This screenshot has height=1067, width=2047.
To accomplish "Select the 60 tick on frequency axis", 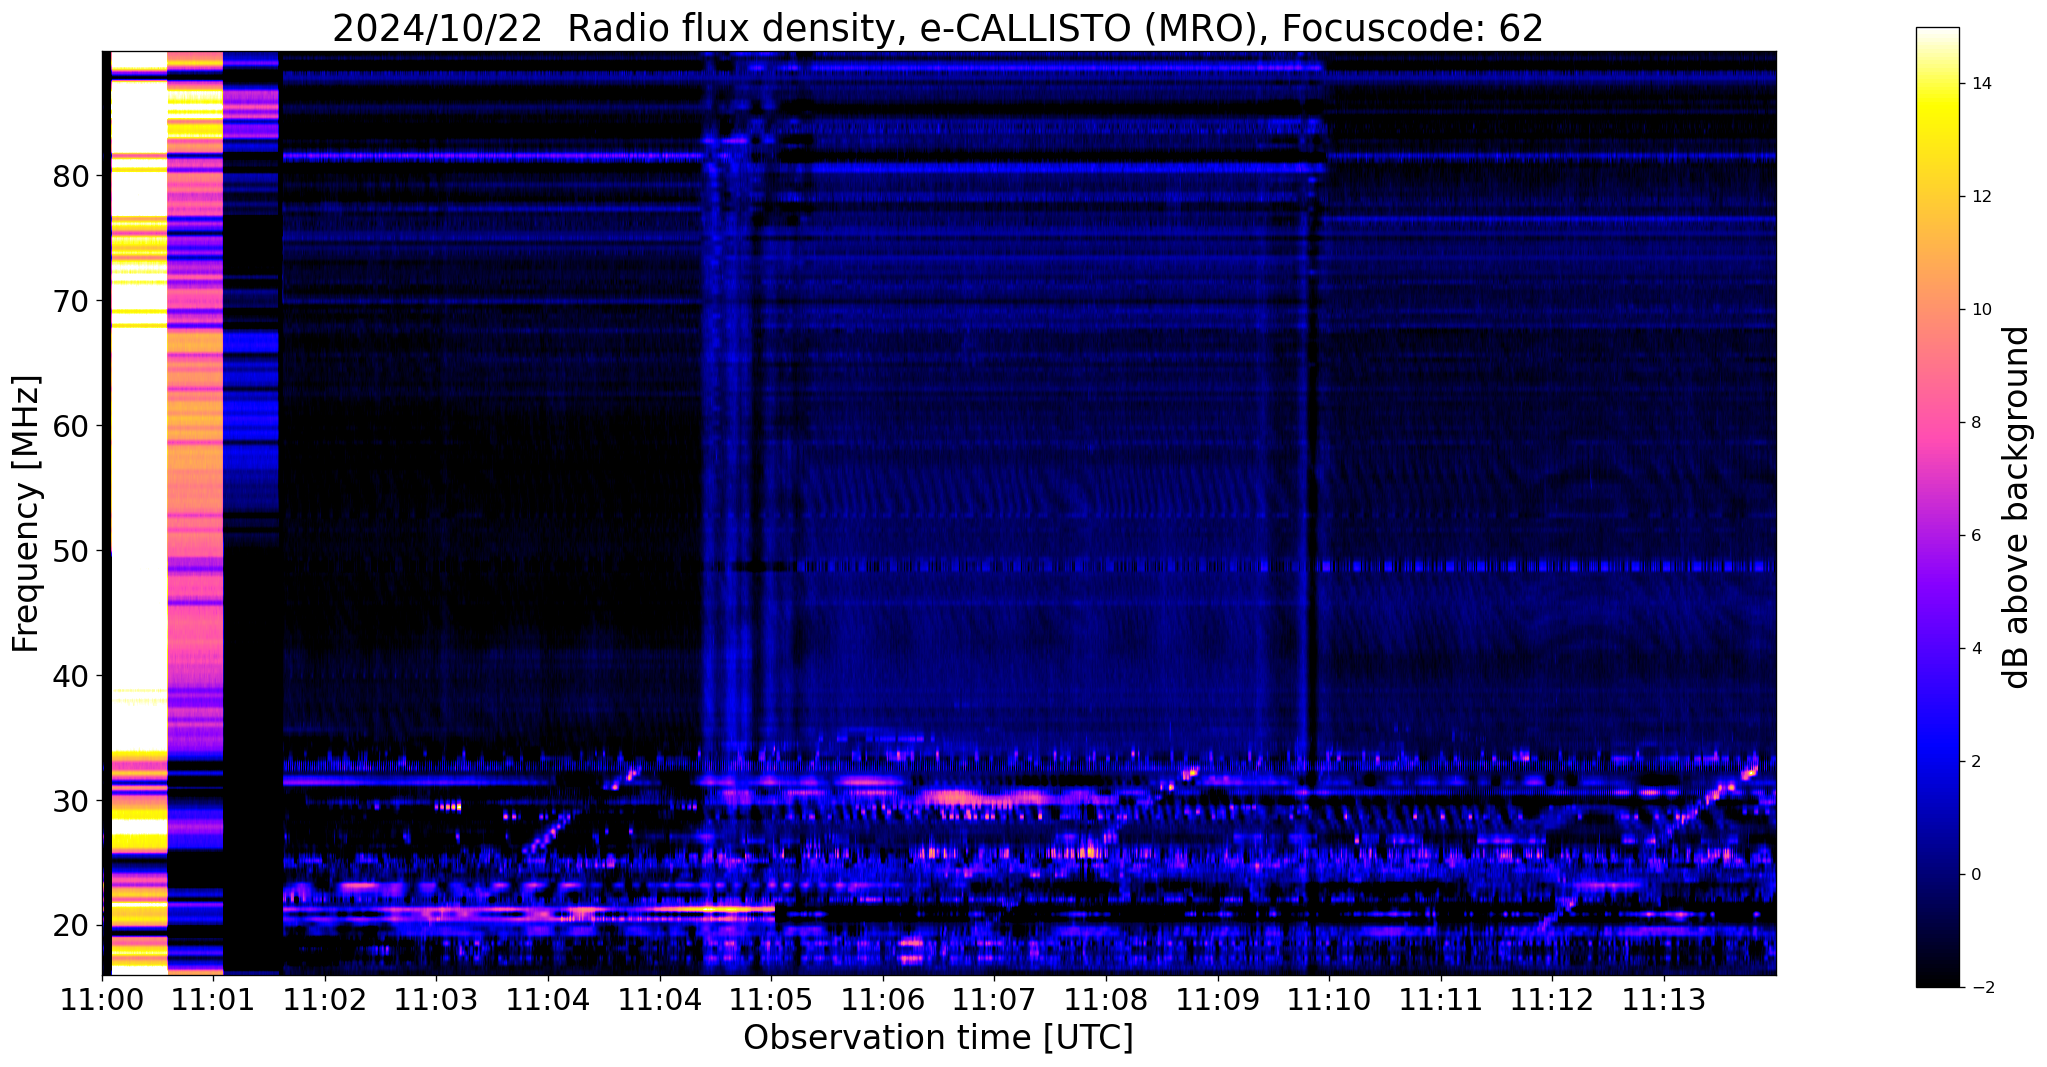I will point(71,426).
